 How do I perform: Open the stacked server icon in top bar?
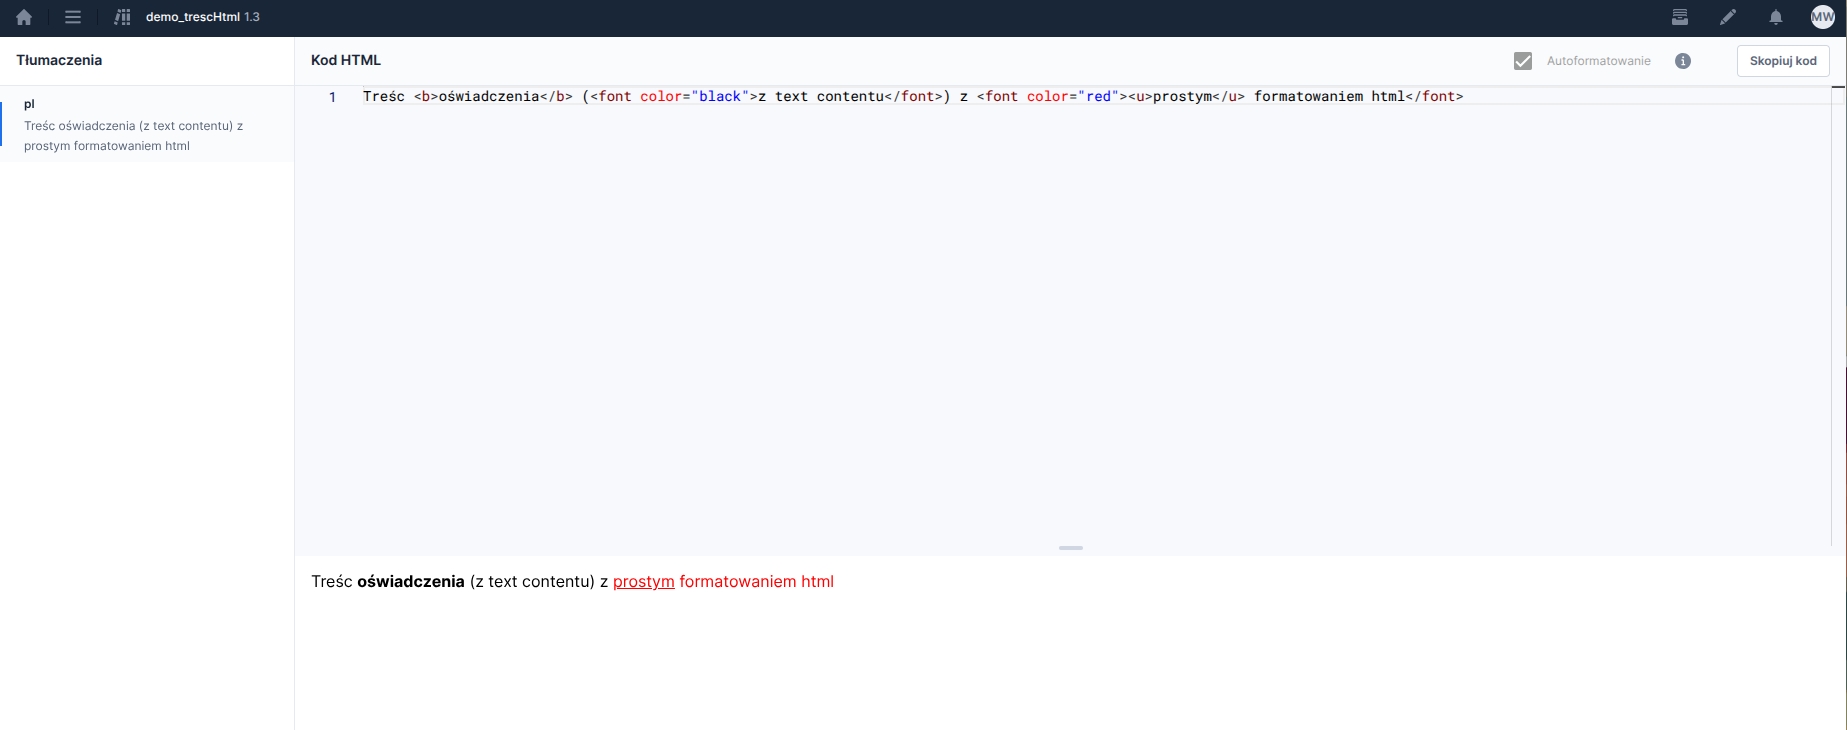coord(1680,17)
